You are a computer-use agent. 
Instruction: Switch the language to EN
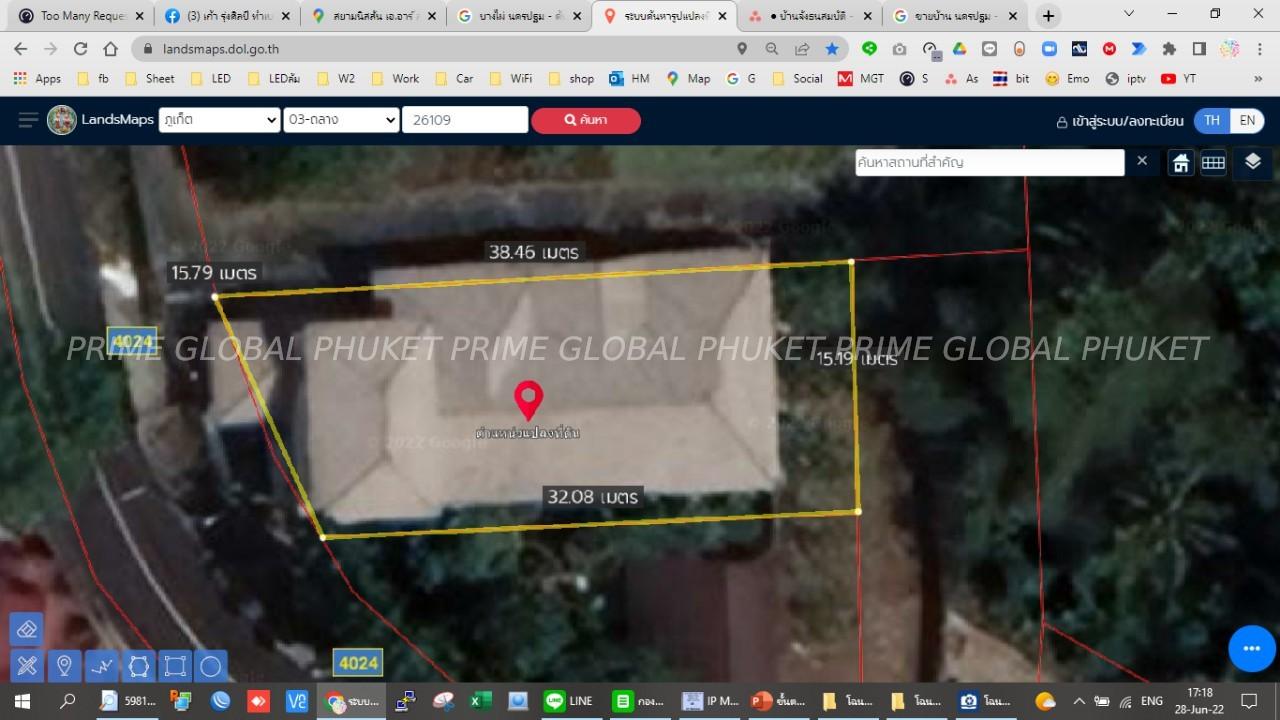[1247, 120]
